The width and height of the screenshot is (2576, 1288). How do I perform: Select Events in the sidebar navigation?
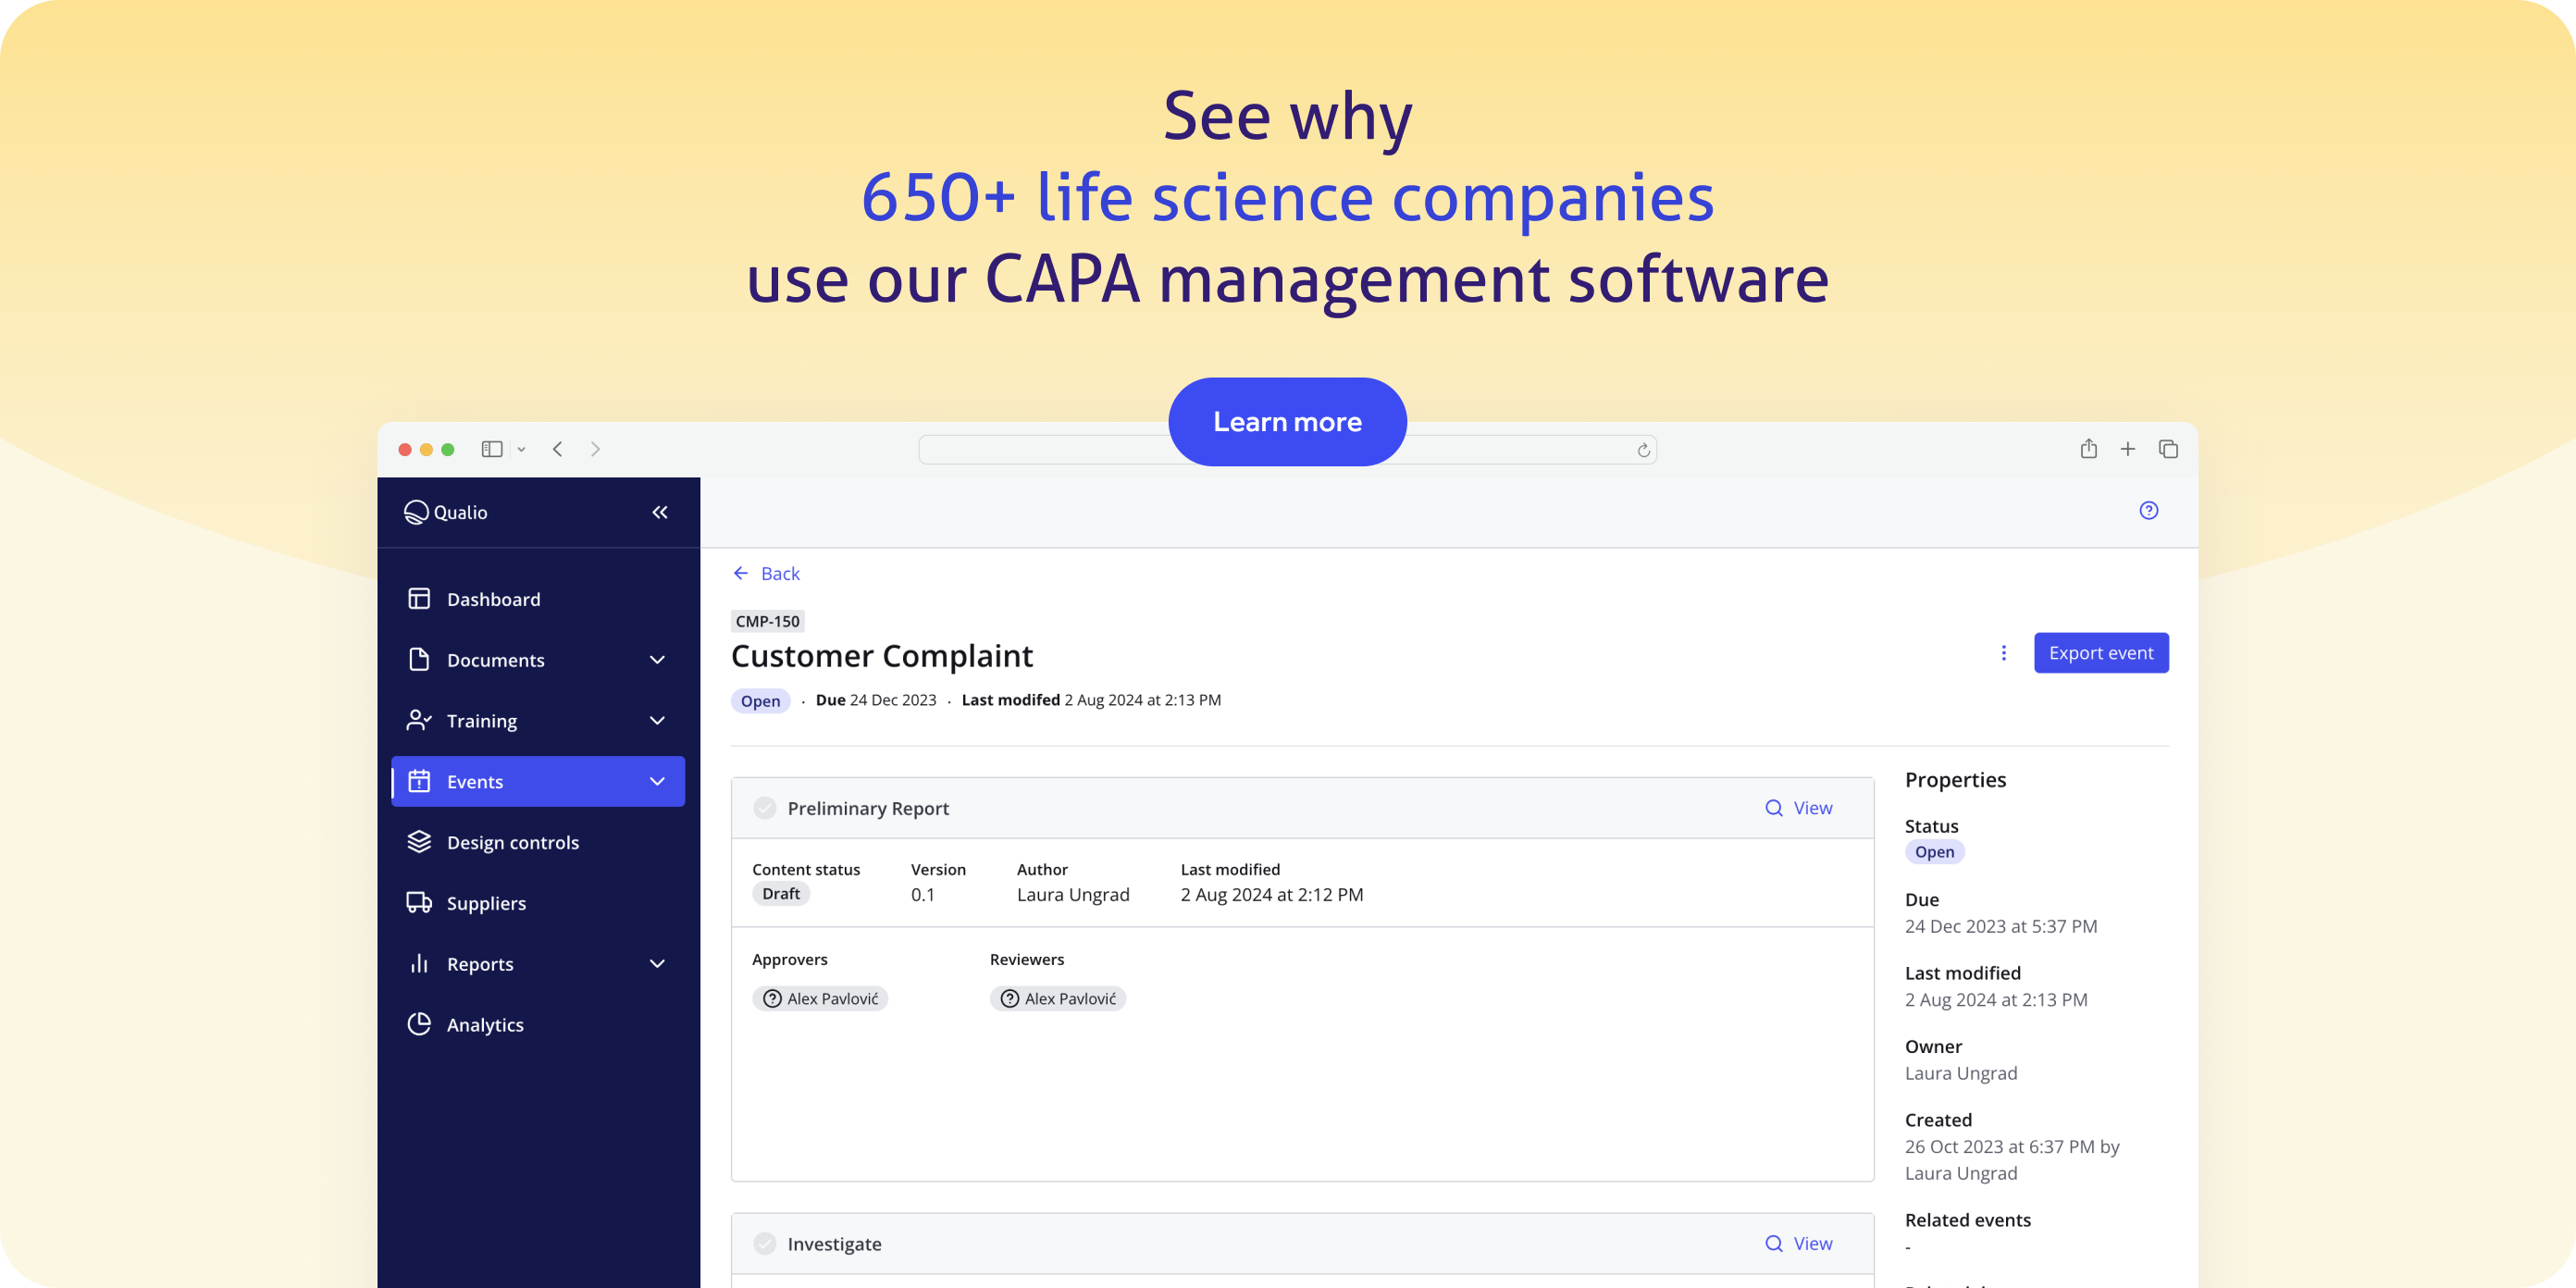click(x=475, y=781)
